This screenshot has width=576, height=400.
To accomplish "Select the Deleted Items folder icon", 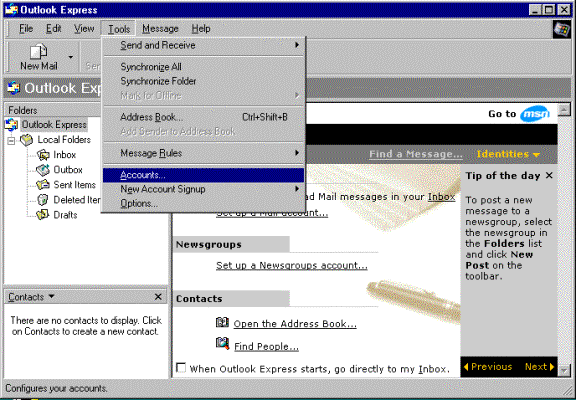I will click(x=43, y=200).
